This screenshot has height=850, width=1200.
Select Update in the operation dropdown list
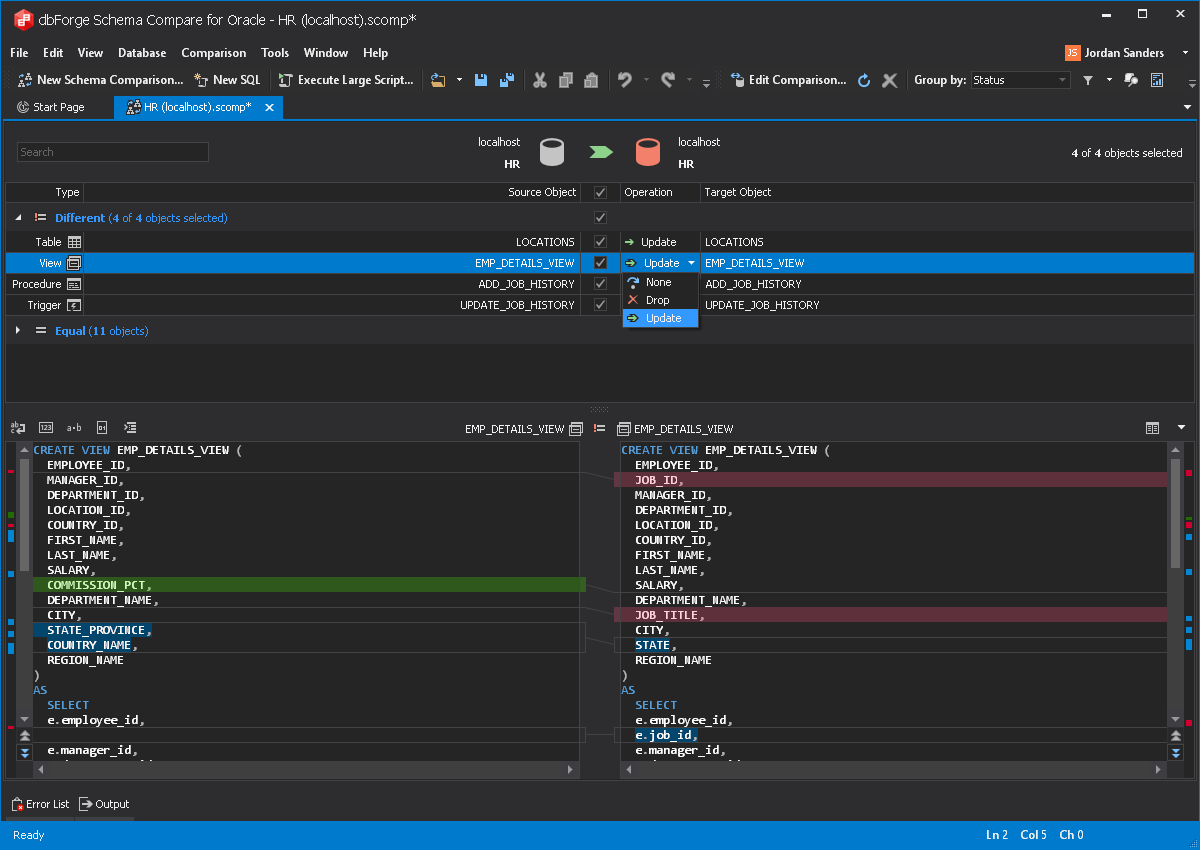[660, 318]
